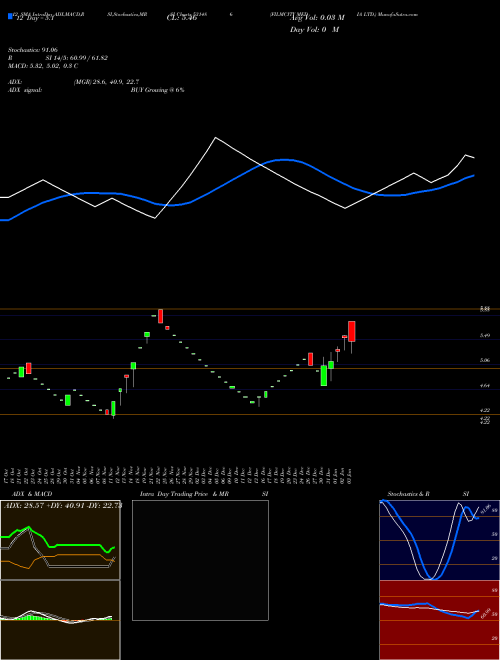
Task: Click the red candle at the November price peak
Action: [x=160, y=316]
